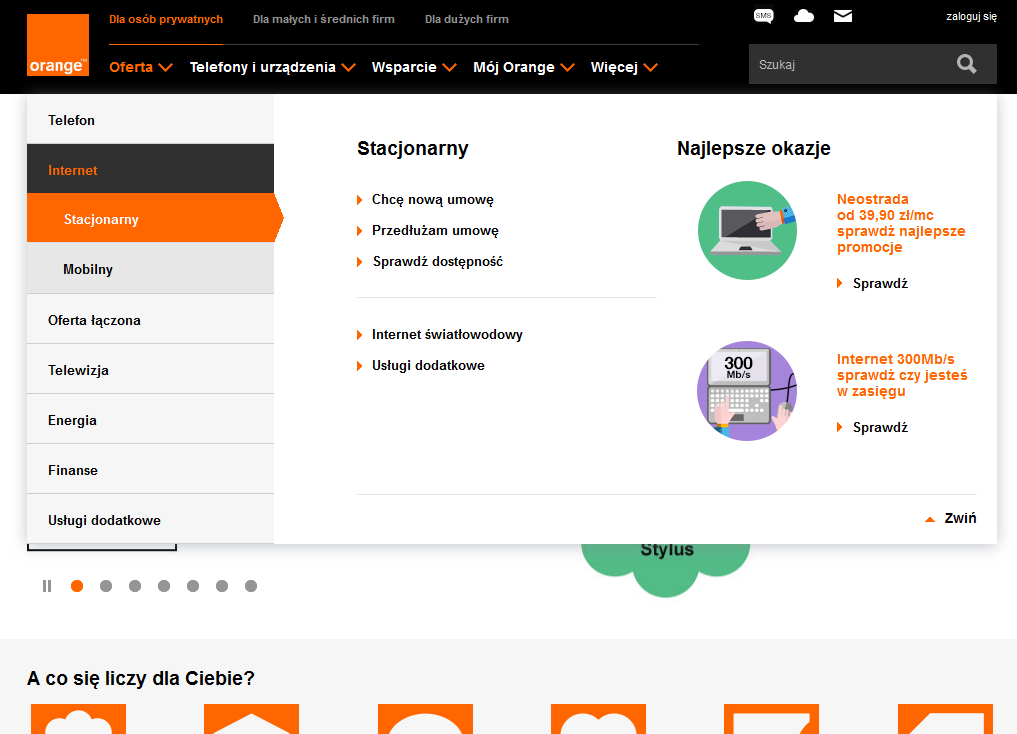Open the Telewizja menu entry
The image size is (1017, 734).
[x=76, y=369]
